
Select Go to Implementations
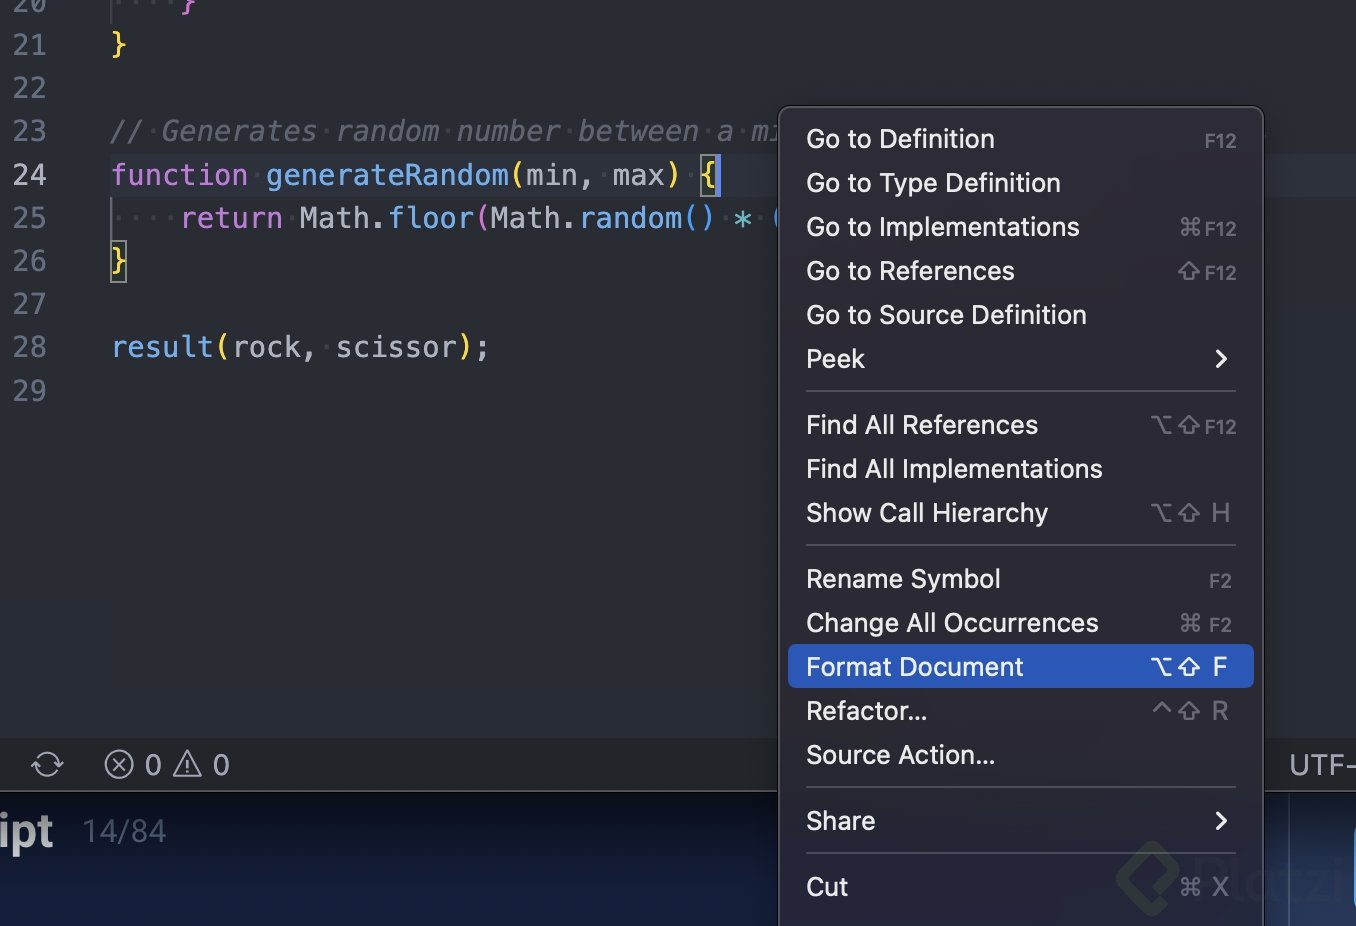click(942, 227)
